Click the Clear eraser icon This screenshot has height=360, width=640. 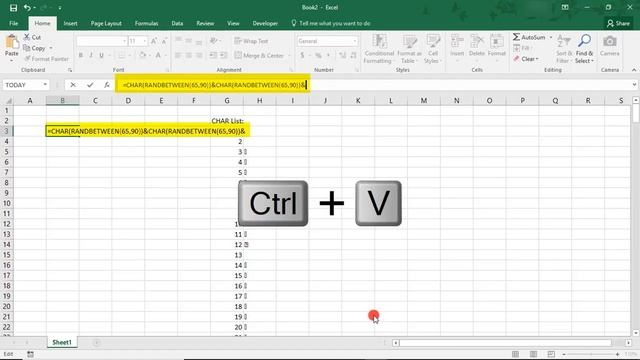coord(516,59)
